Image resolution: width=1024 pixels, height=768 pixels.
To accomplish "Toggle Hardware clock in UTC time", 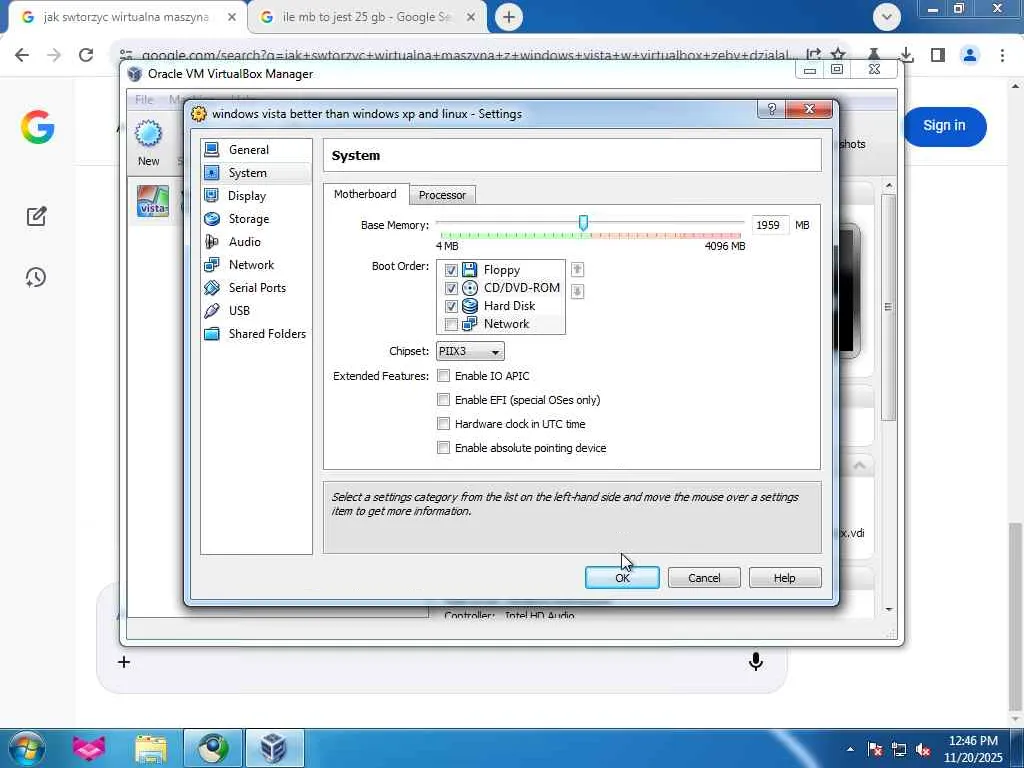I will point(443,424).
